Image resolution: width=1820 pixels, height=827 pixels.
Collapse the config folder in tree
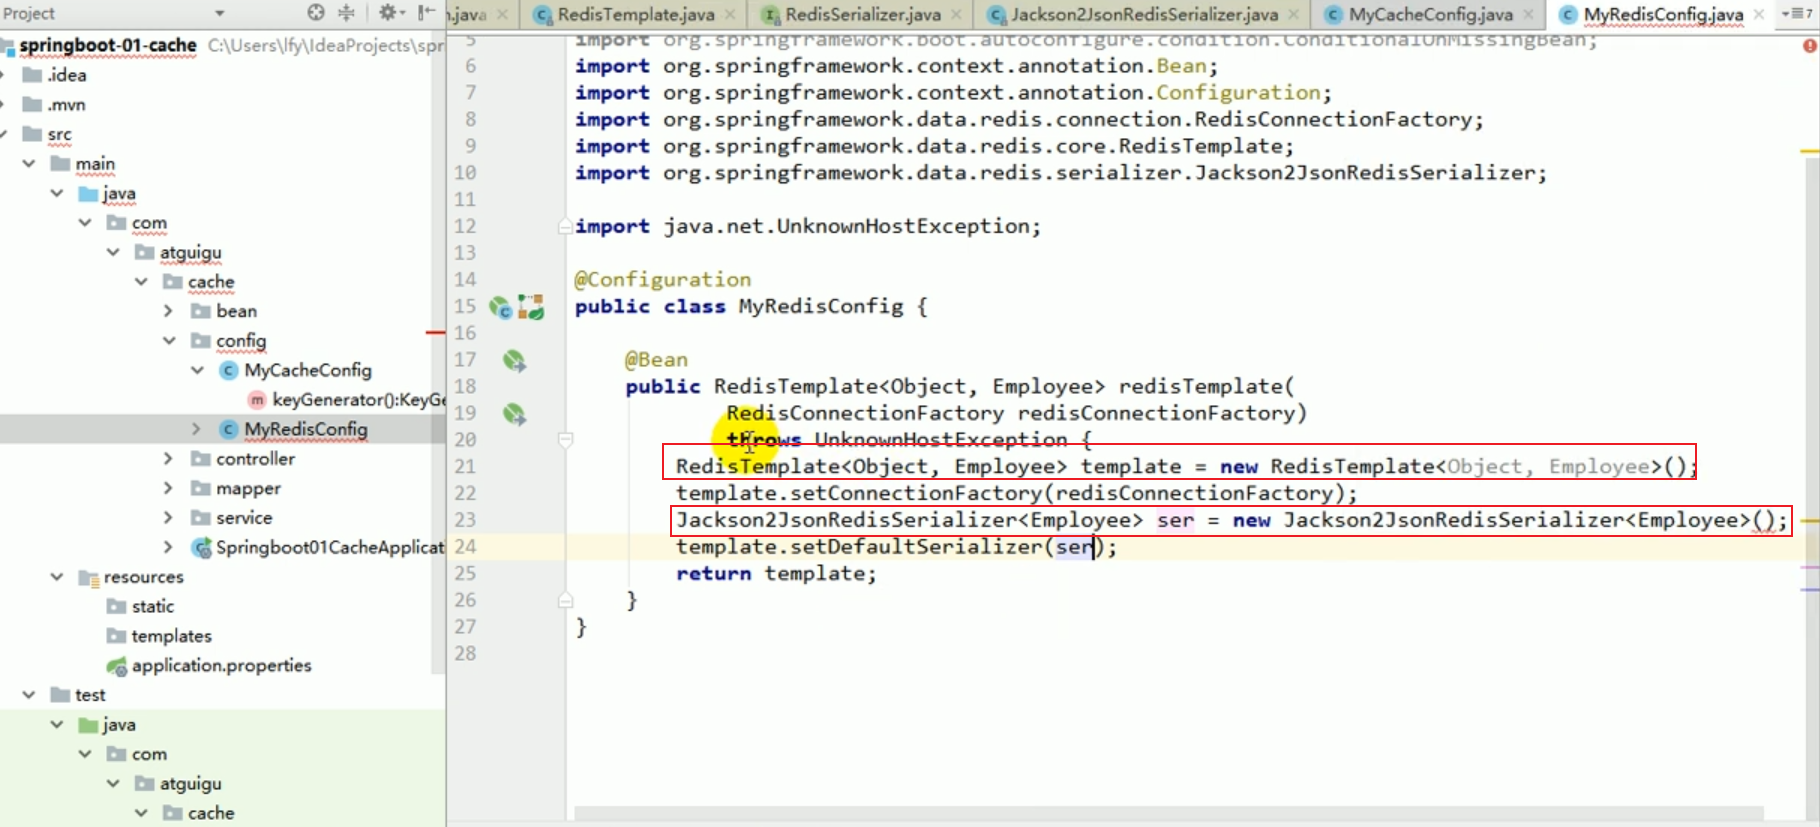point(169,341)
